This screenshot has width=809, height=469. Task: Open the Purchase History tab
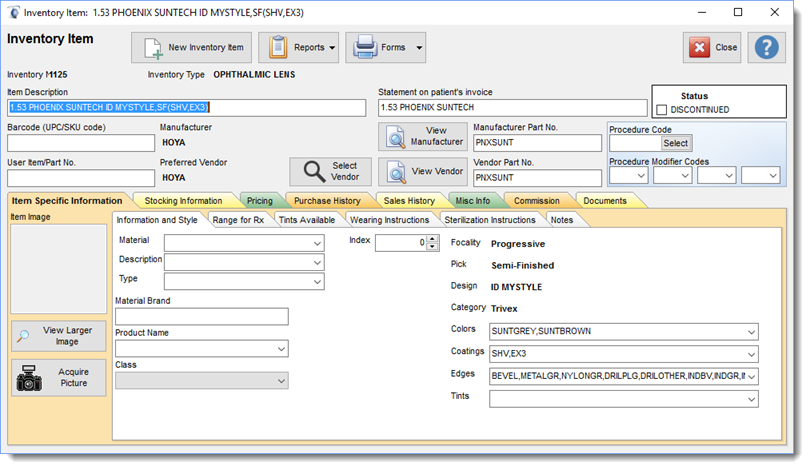pyautogui.click(x=327, y=201)
